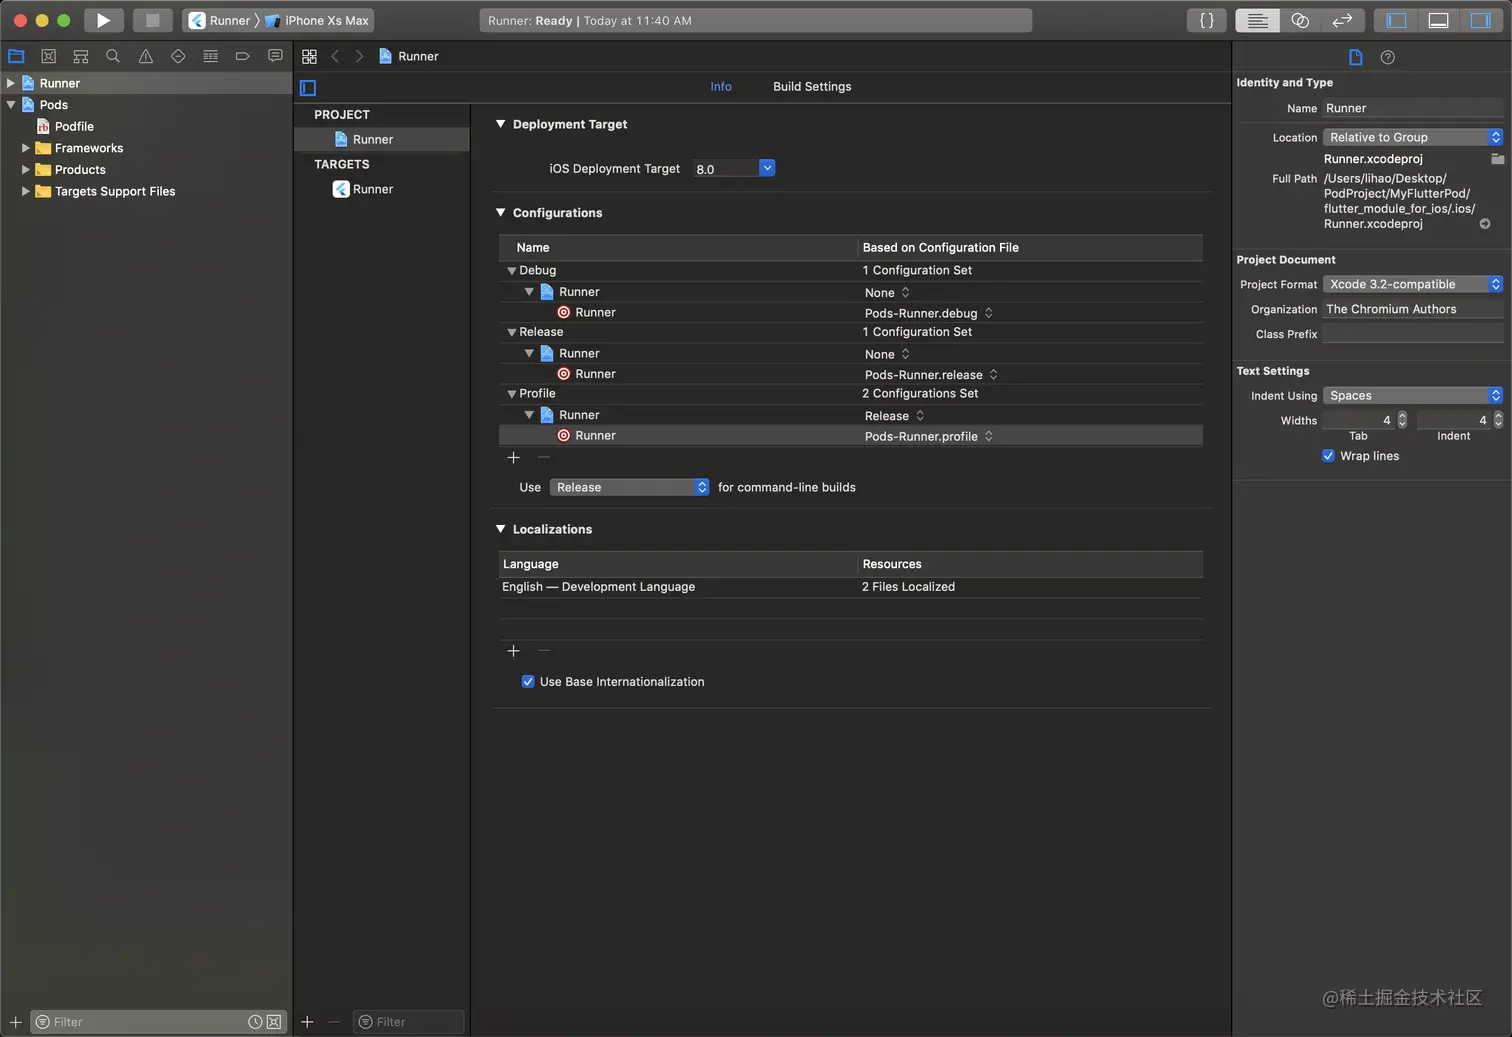Change the Pods-Runner.release configuration file popup
Viewport: 1512px width, 1037px height.
(x=931, y=375)
